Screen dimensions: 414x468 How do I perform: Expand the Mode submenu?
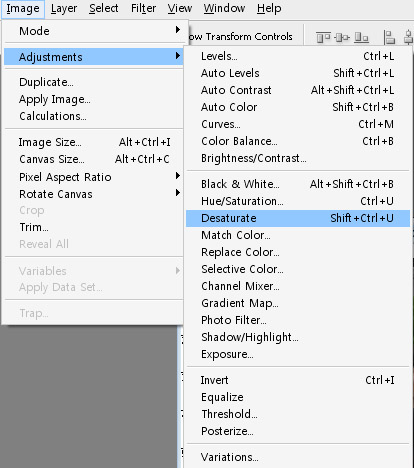(x=94, y=31)
